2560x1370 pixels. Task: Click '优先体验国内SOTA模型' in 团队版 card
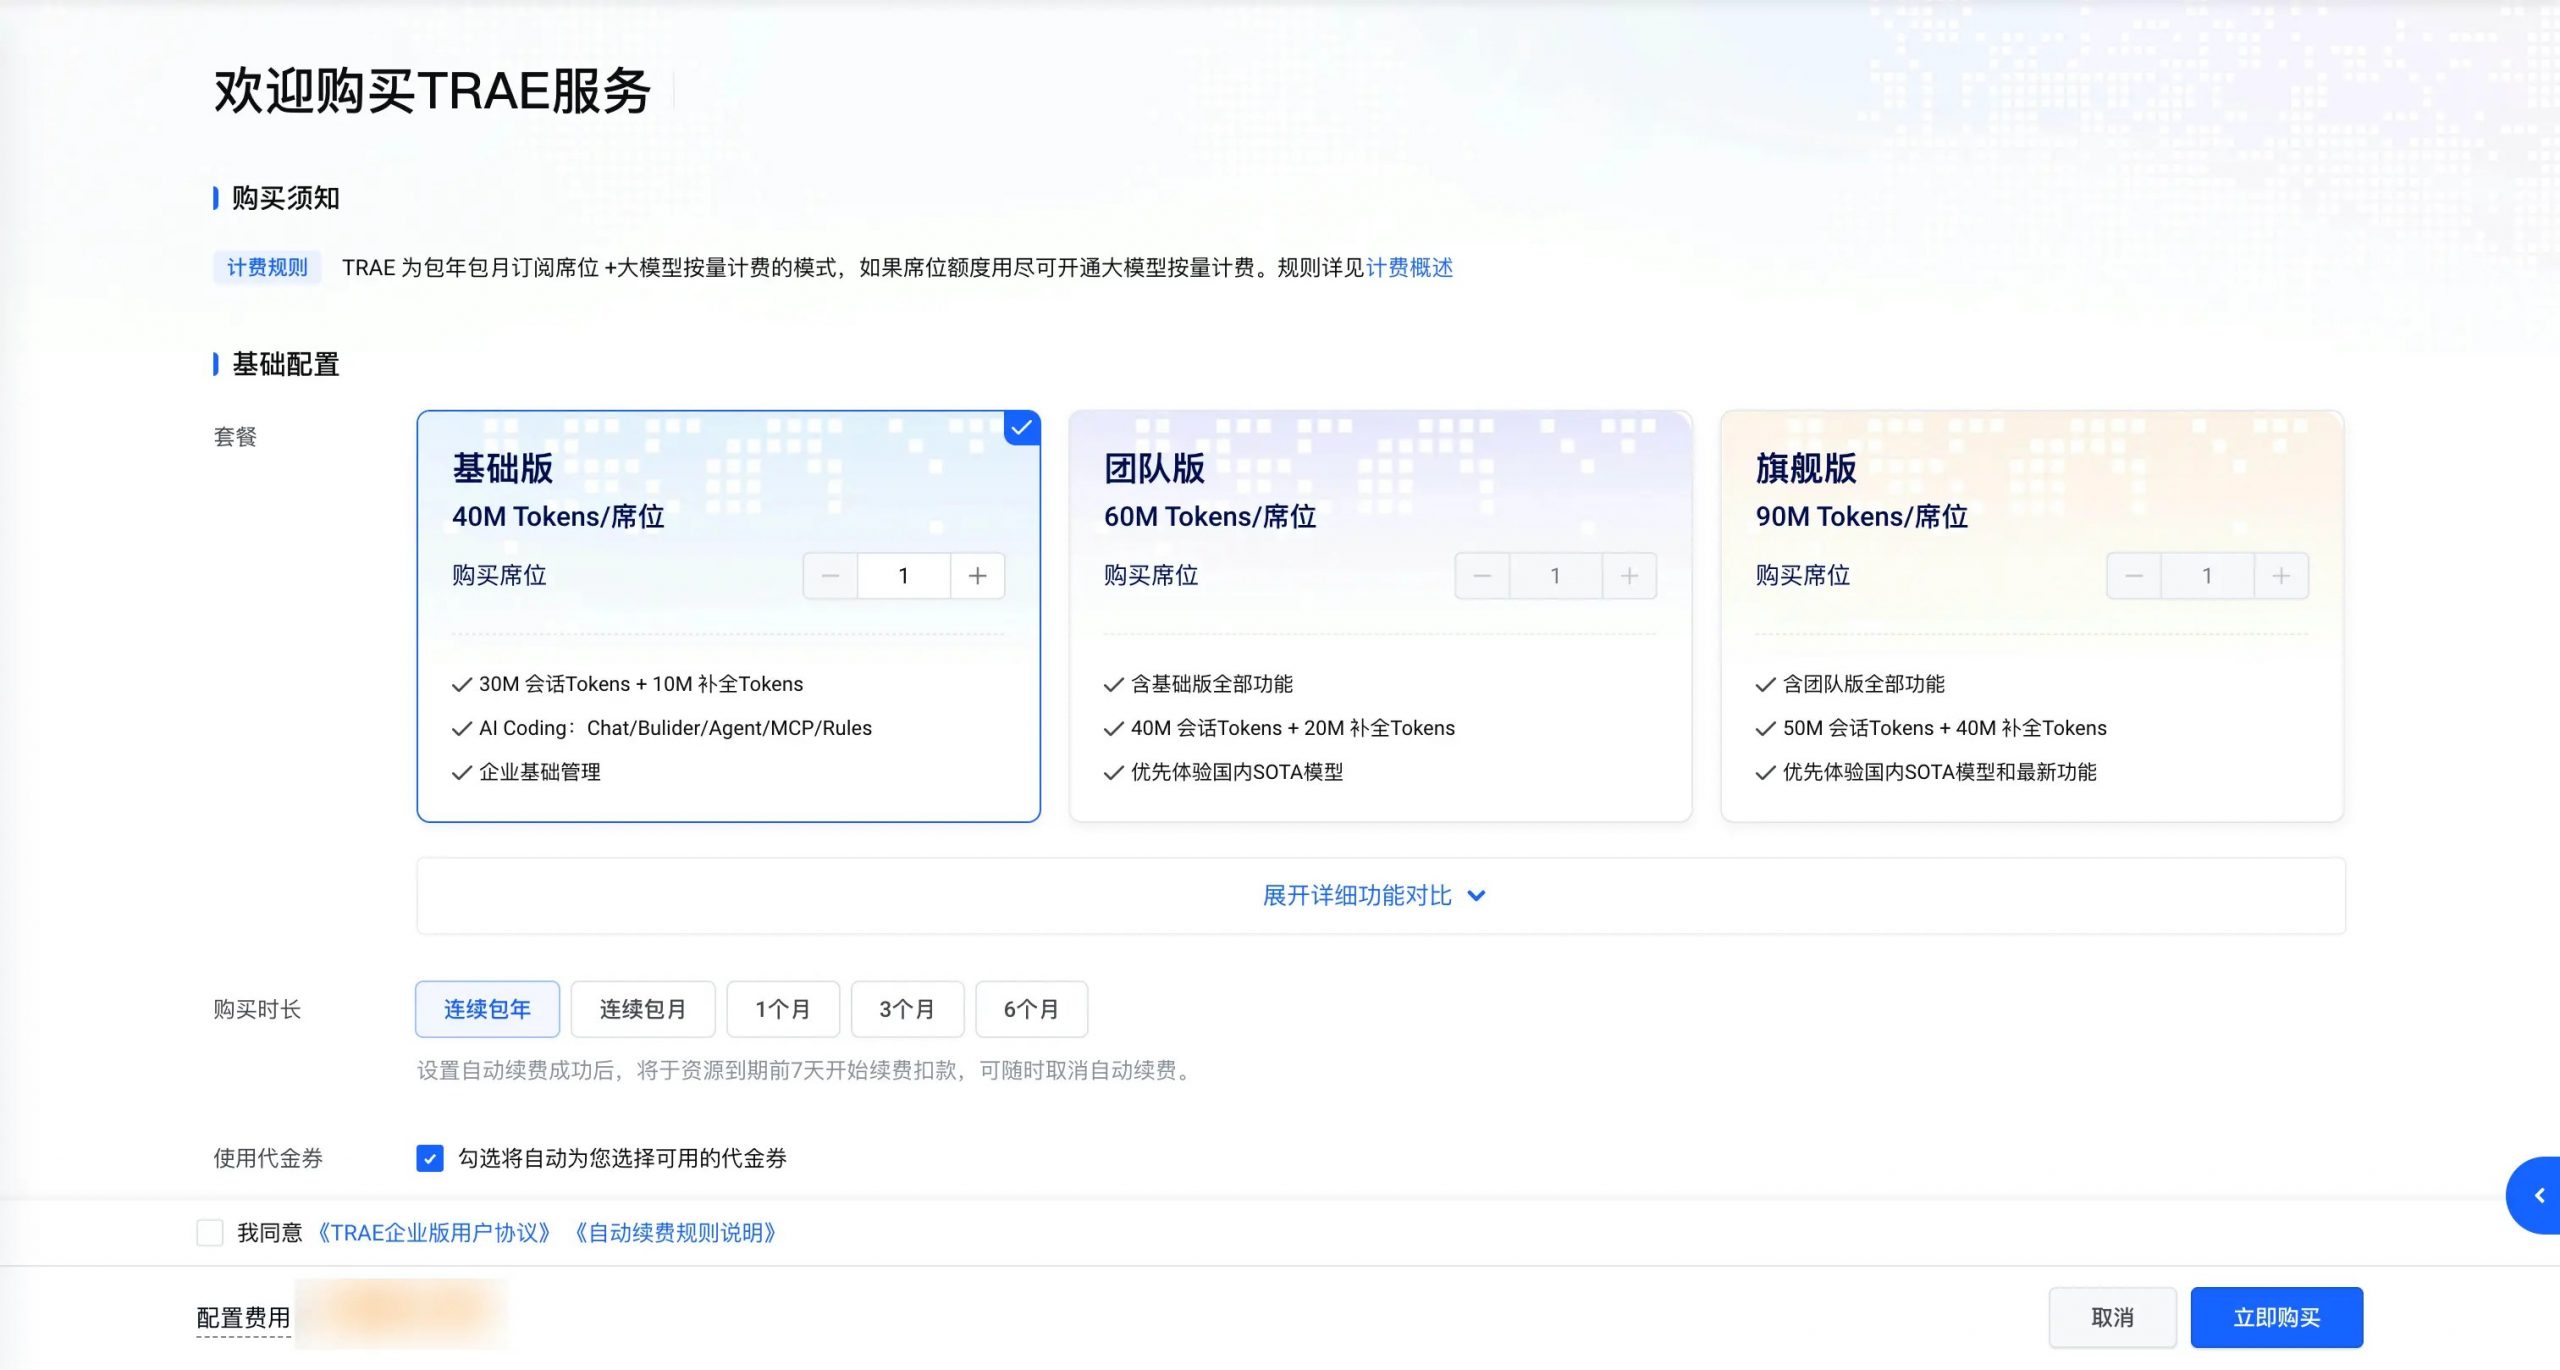tap(1237, 772)
